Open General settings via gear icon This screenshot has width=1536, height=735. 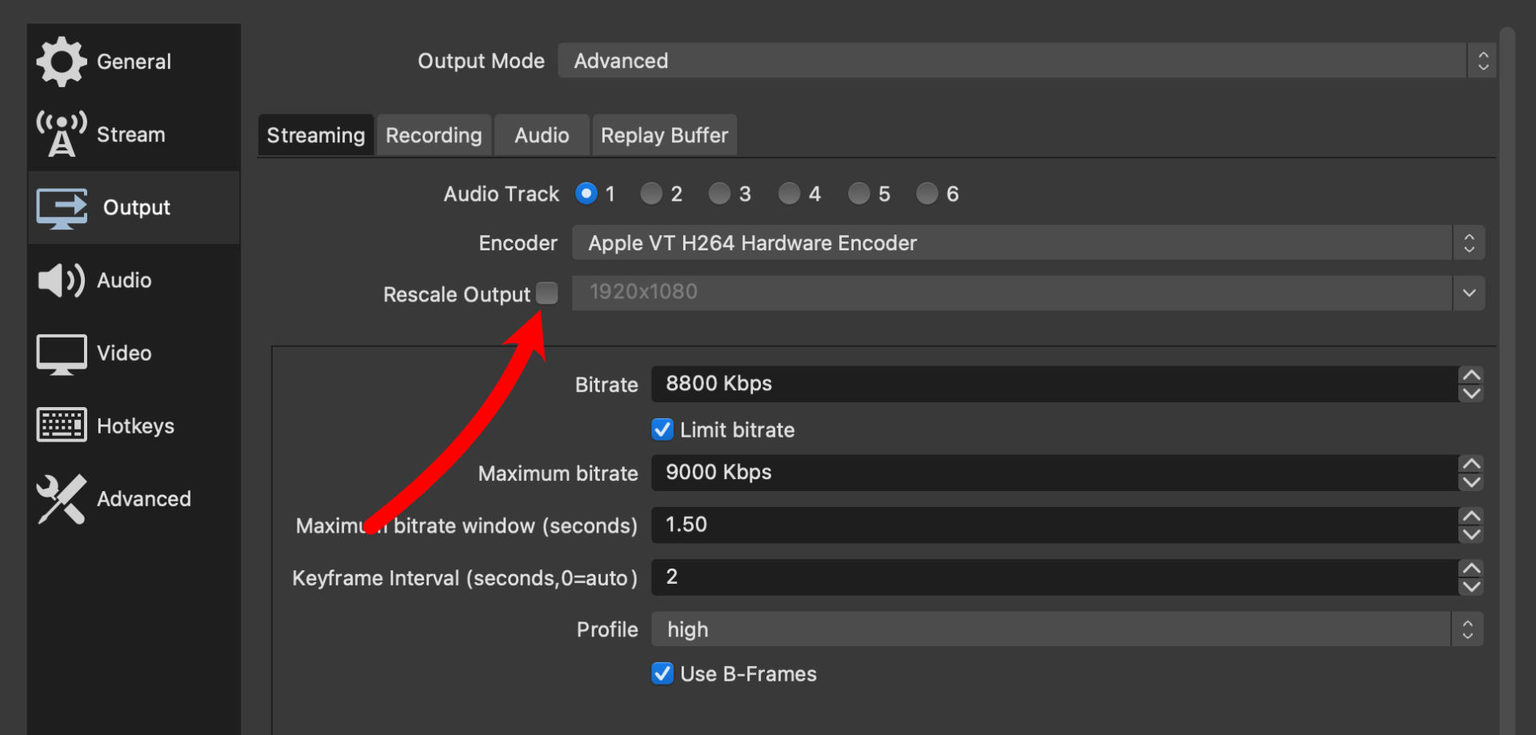point(60,61)
